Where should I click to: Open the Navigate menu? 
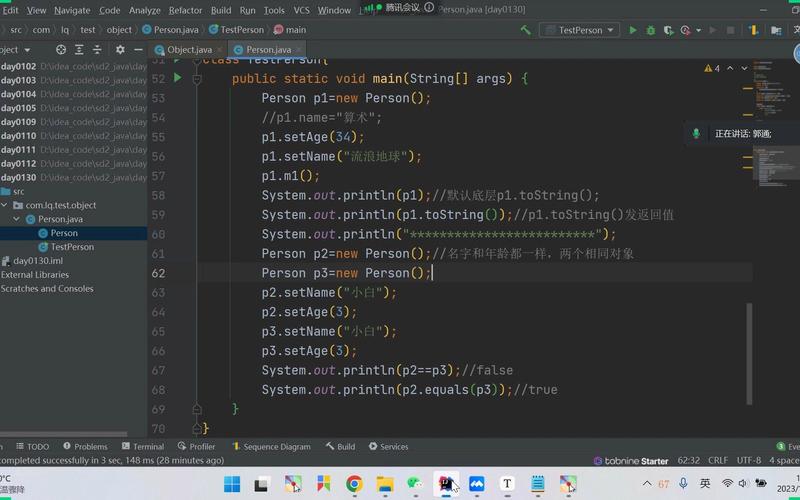72,10
